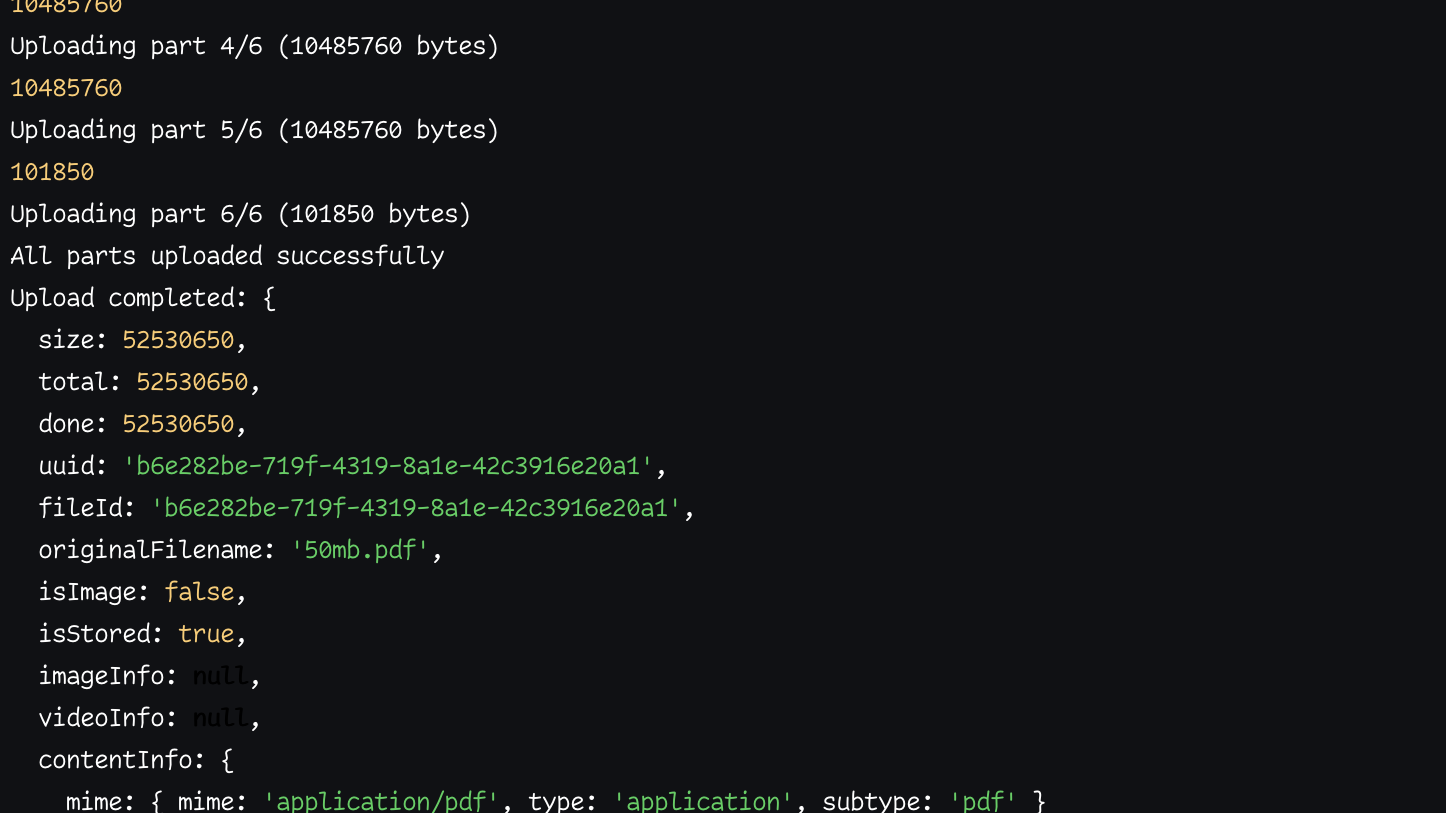Click the "Uploading part 6/6" log line
The width and height of the screenshot is (1446, 813).
pyautogui.click(x=240, y=214)
